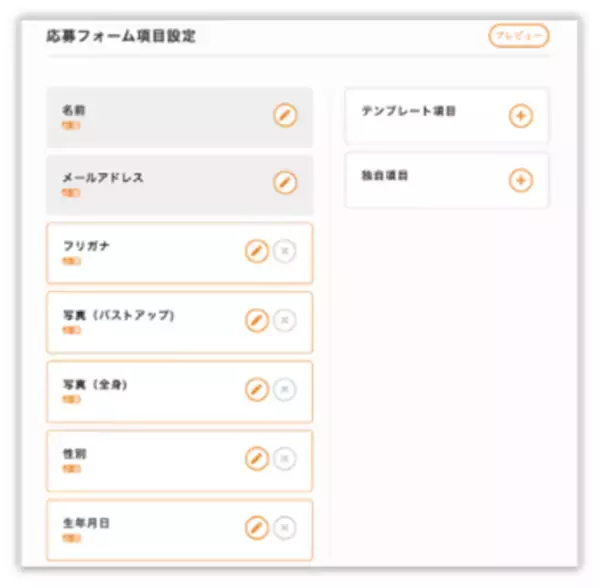This screenshot has width=600, height=588.
Task: Remove the 生年月日 field
Action: pyautogui.click(x=284, y=527)
